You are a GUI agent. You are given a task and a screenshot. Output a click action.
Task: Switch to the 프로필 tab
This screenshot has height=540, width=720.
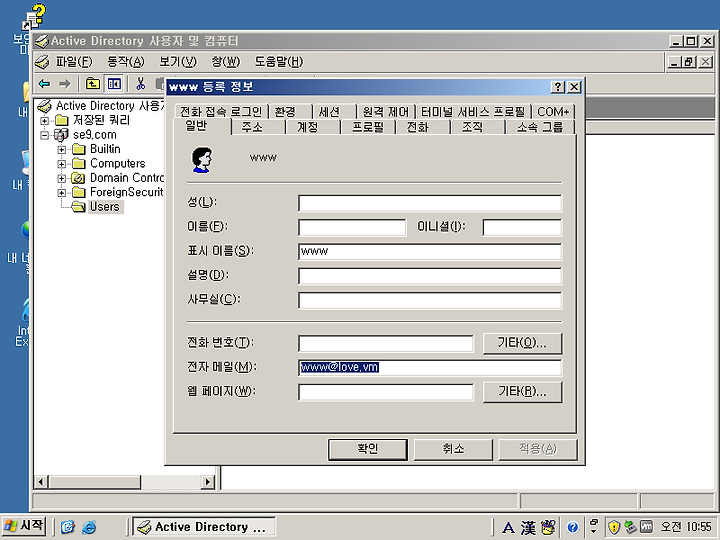pos(367,127)
